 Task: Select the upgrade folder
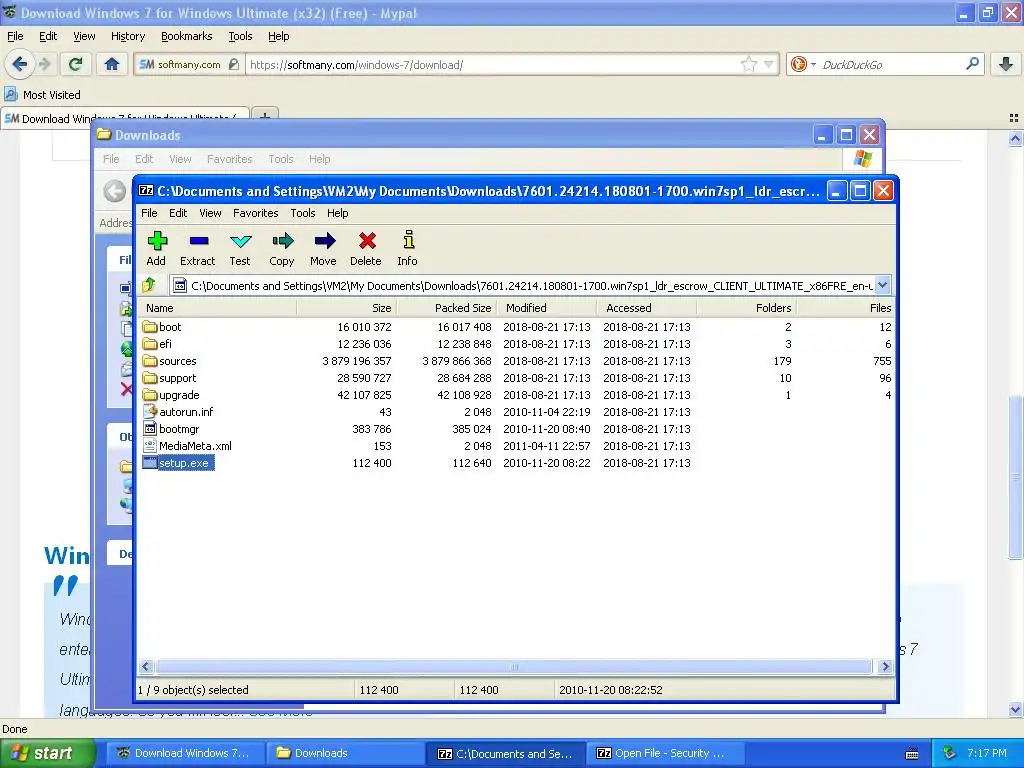click(x=171, y=394)
